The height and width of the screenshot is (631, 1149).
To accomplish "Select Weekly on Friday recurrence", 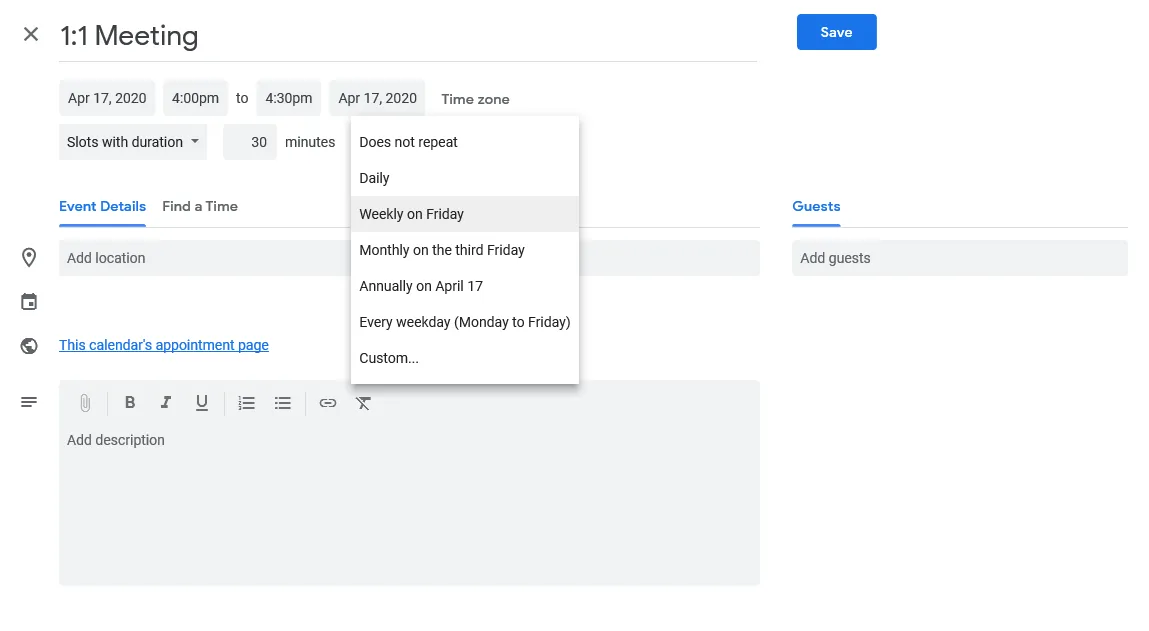I will coord(411,213).
